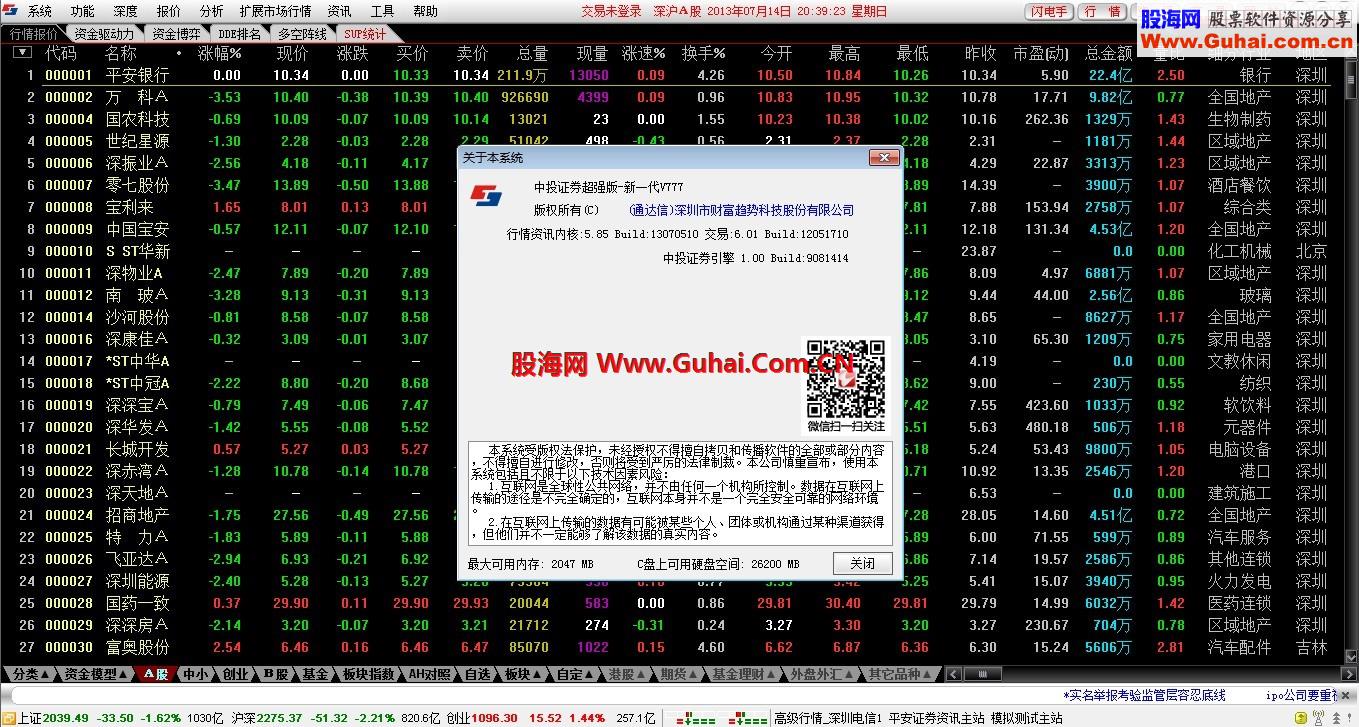The image size is (1359, 727).
Task: Click the 创业 index value in status bar
Action: point(493,718)
